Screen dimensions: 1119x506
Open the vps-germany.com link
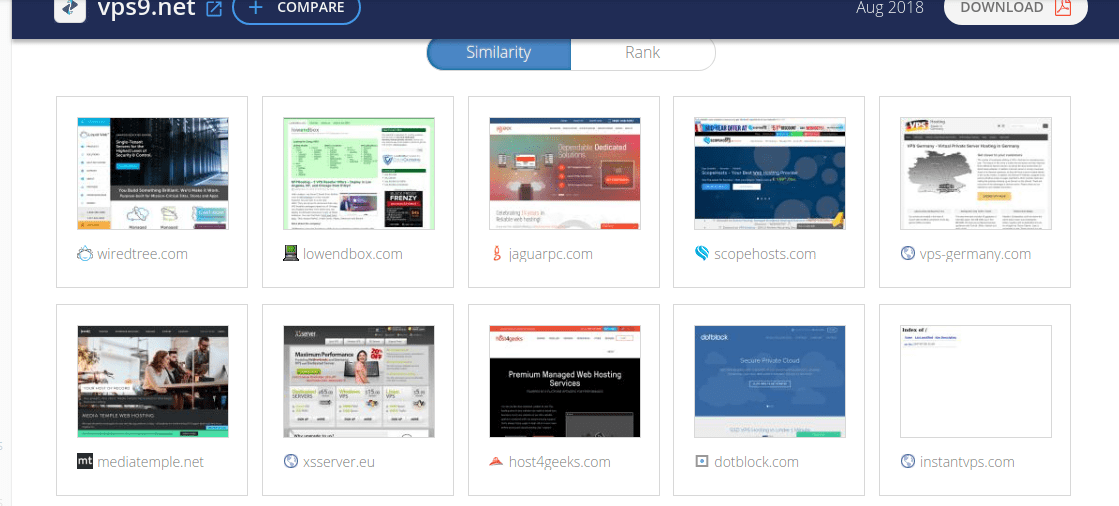(976, 254)
